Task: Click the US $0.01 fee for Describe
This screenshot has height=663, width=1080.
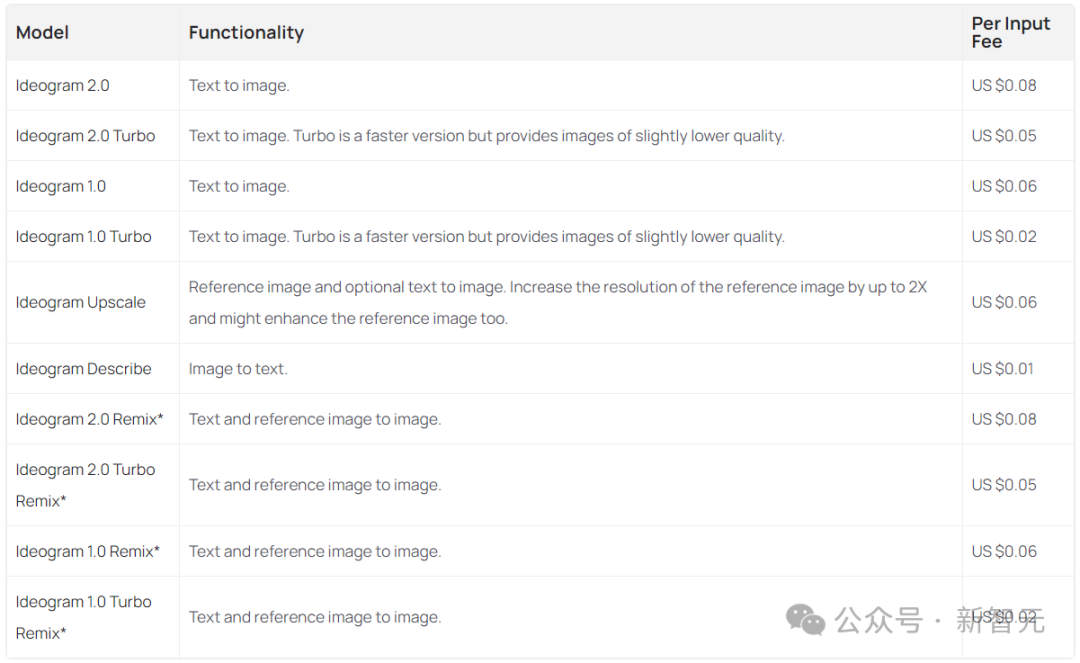Action: point(1004,369)
